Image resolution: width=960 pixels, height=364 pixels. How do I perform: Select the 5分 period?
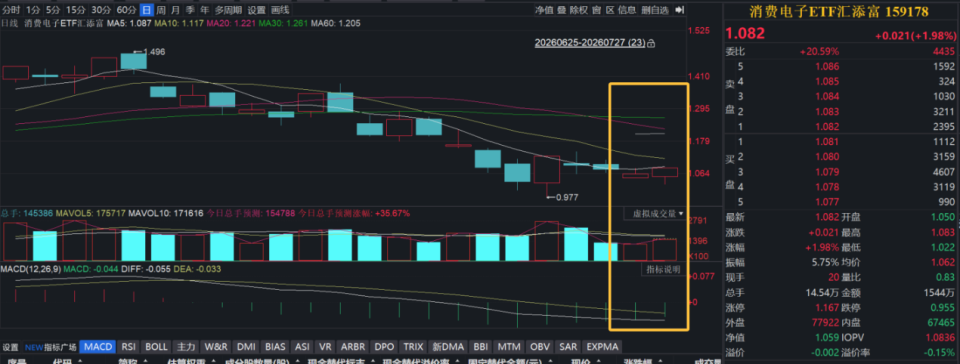tap(53, 10)
